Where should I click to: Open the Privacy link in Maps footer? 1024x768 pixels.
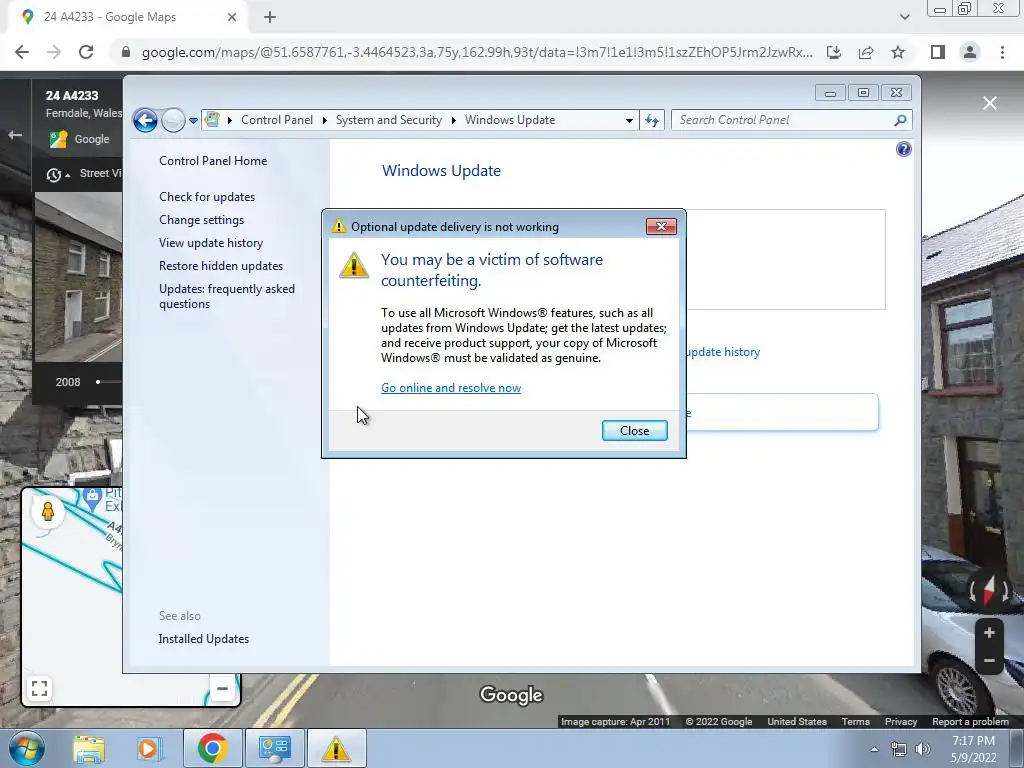[901, 722]
